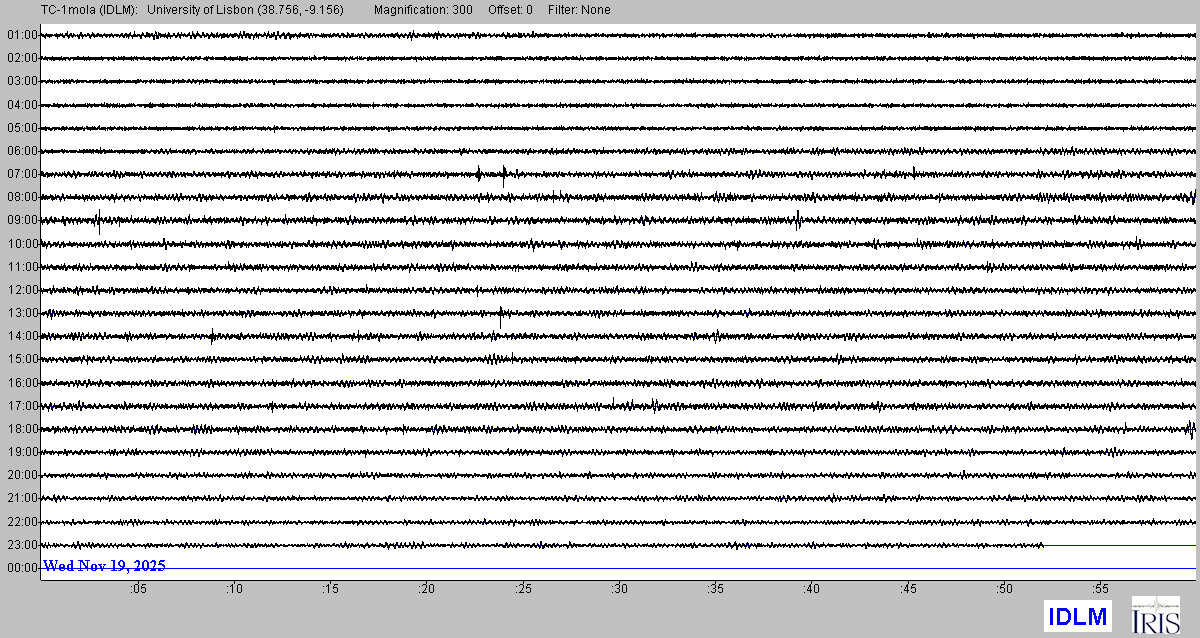Click the blue IDLM station badge
The image size is (1200, 638).
(1078, 617)
